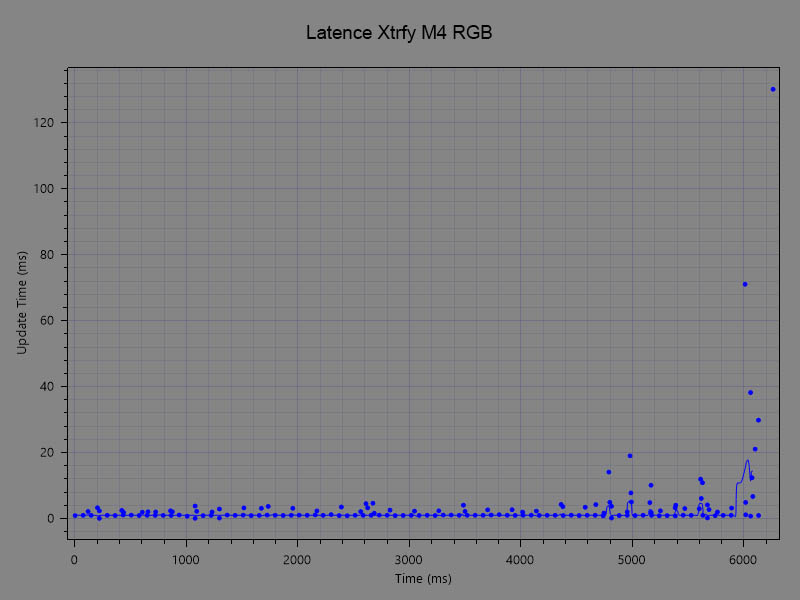This screenshot has height=600, width=800.
Task: Click the 2000 tick label on the x-axis
Action: pyautogui.click(x=297, y=560)
